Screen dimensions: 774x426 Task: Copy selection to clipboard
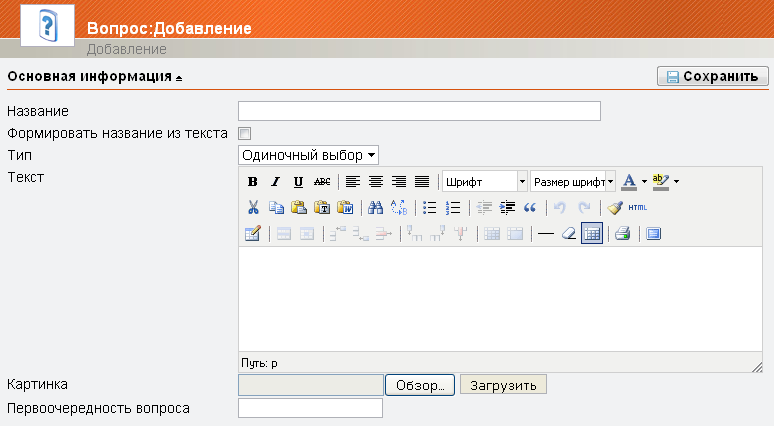tap(276, 207)
